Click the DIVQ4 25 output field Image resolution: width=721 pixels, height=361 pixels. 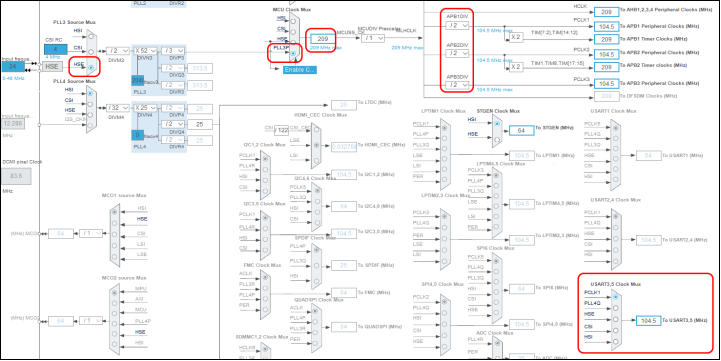pyautogui.click(x=200, y=124)
